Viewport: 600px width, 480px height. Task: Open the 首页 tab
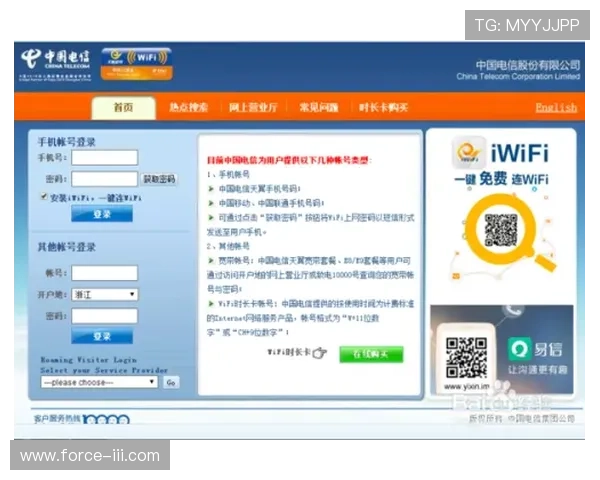123,108
